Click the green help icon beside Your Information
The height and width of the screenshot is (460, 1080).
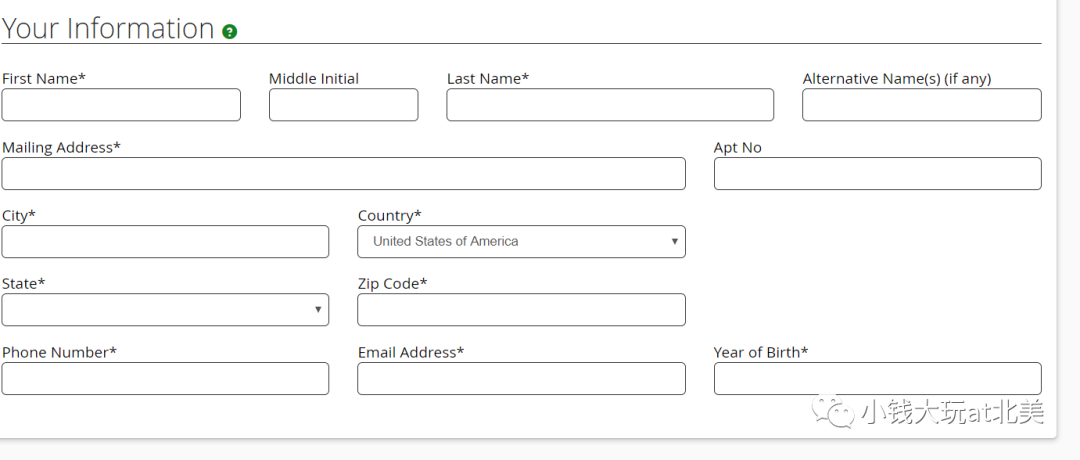[x=230, y=32]
